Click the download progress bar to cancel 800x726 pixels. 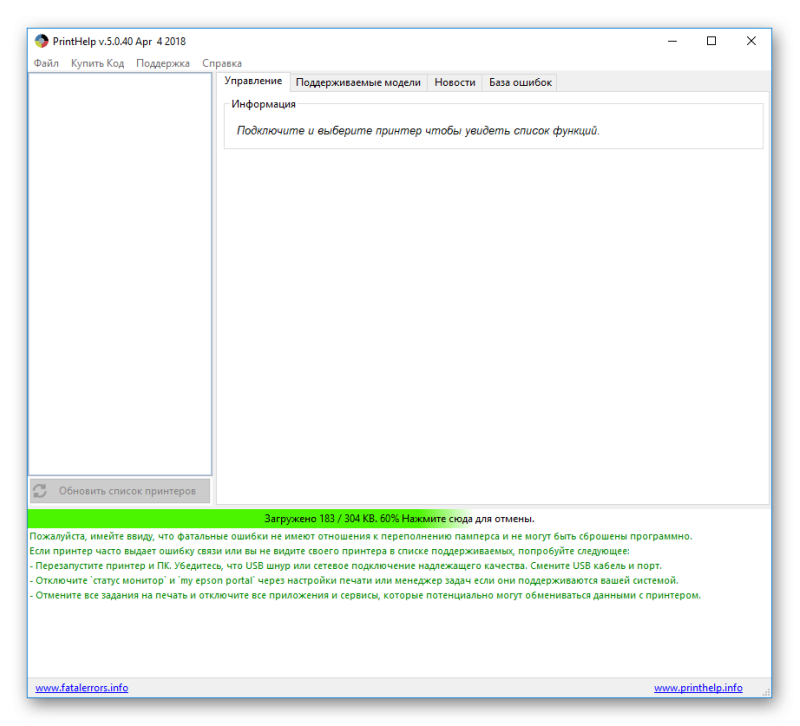(399, 518)
